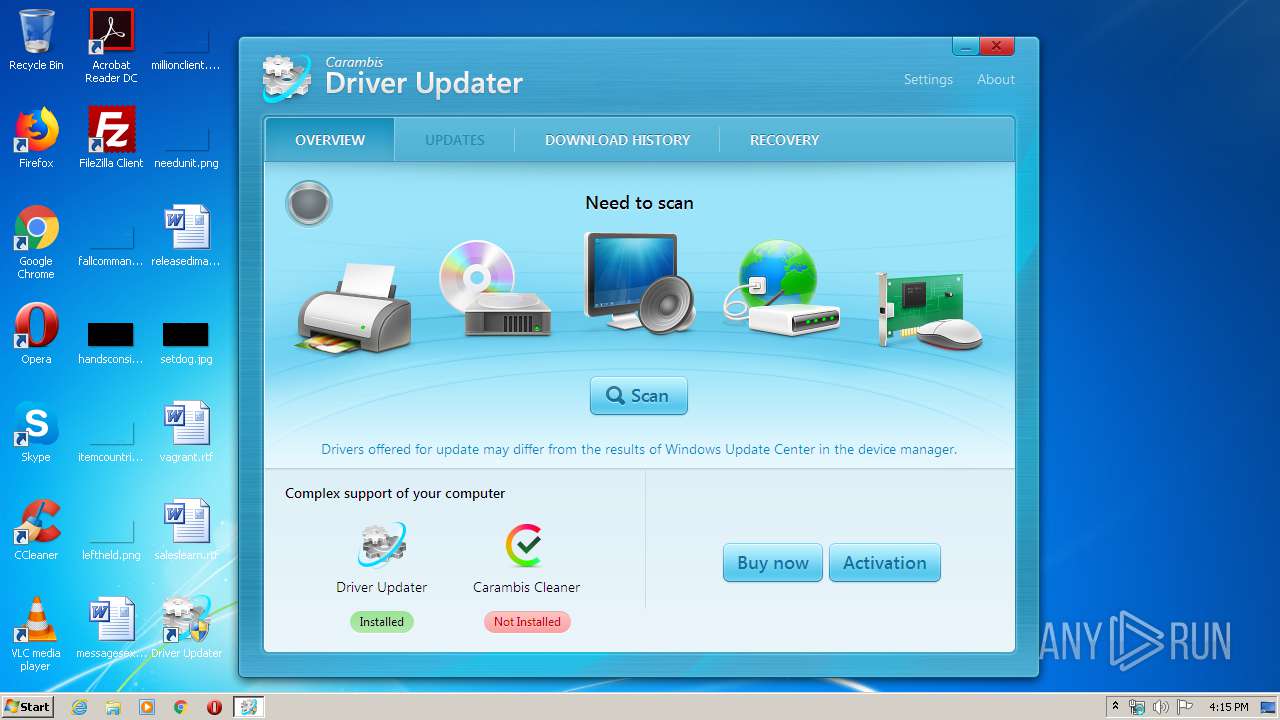1280x720 pixels.
Task: Open Acrobat Reader DC desktop shortcut
Action: [111, 46]
